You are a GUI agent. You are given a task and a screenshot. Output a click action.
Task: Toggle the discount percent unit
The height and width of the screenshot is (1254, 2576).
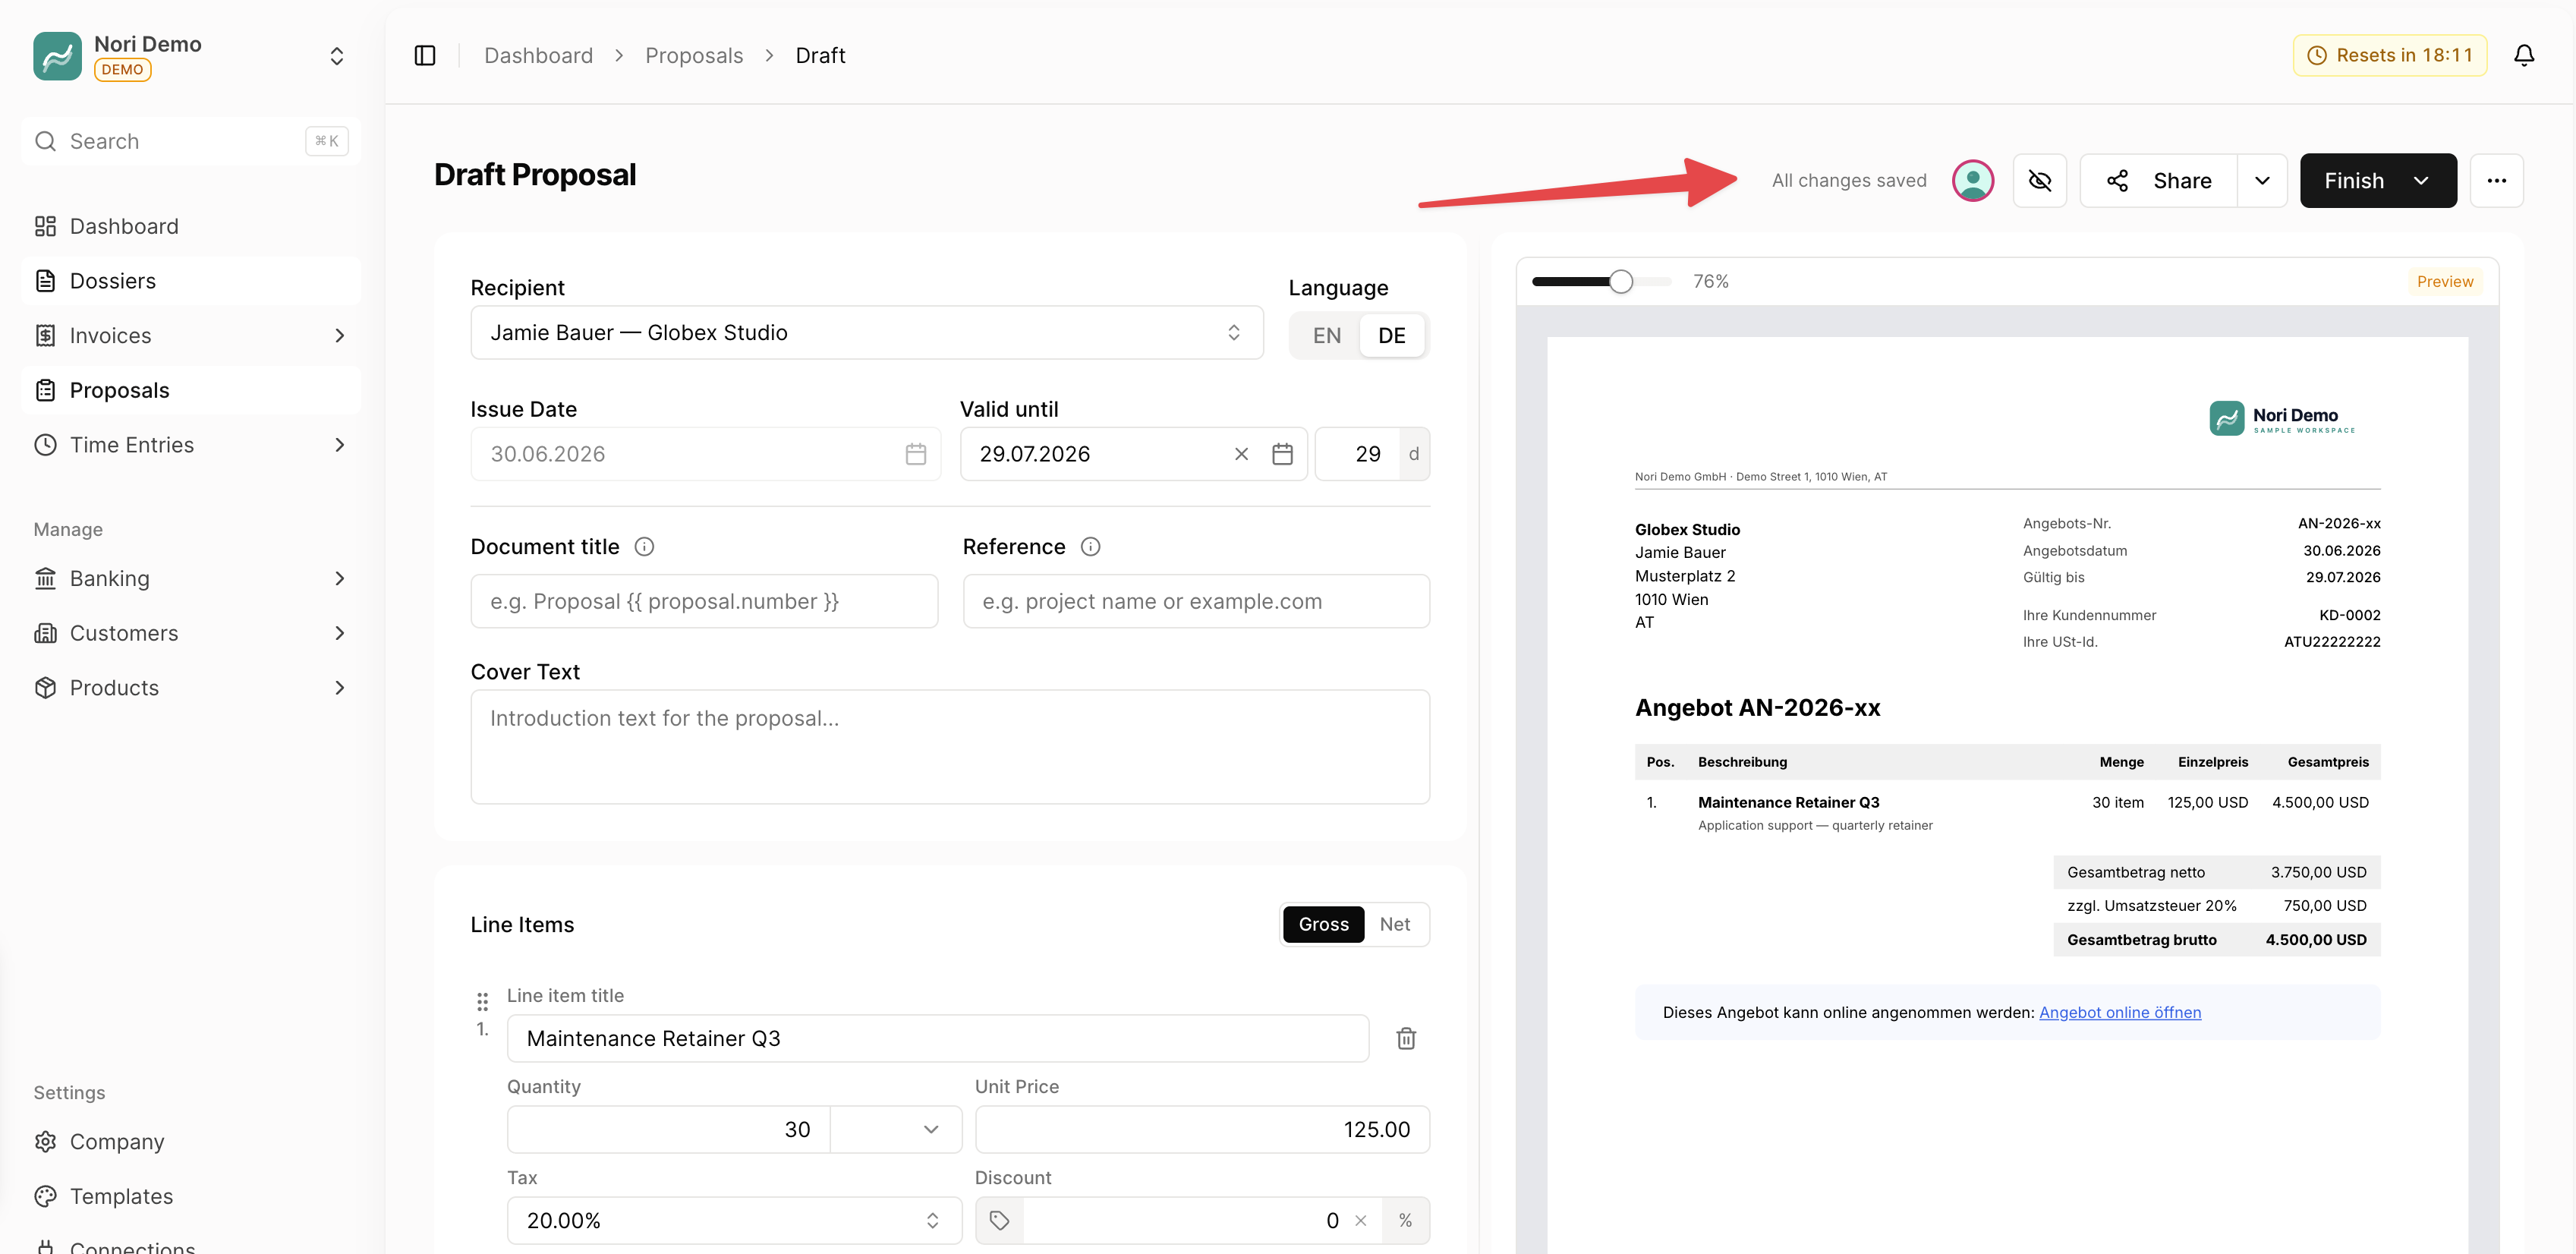click(x=1405, y=1220)
